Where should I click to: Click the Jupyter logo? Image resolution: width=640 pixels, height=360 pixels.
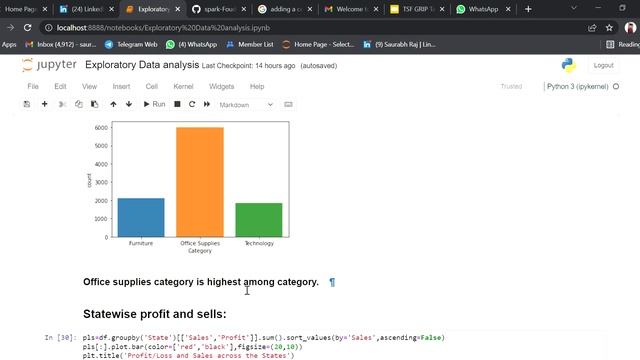(49, 65)
